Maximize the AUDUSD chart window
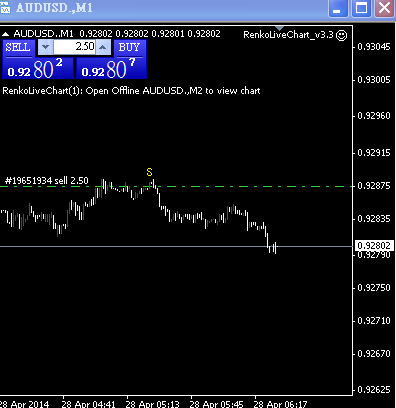 (x=361, y=8)
